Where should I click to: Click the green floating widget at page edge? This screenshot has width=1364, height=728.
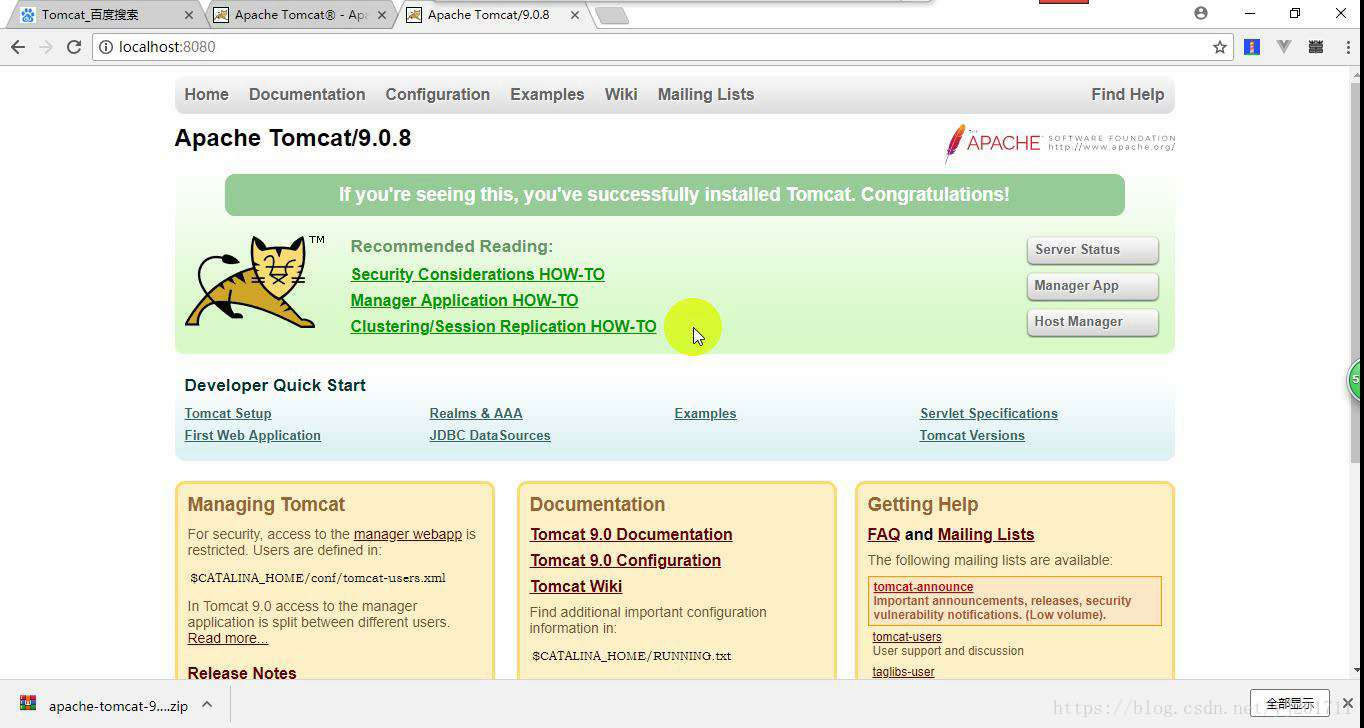[x=1356, y=380]
